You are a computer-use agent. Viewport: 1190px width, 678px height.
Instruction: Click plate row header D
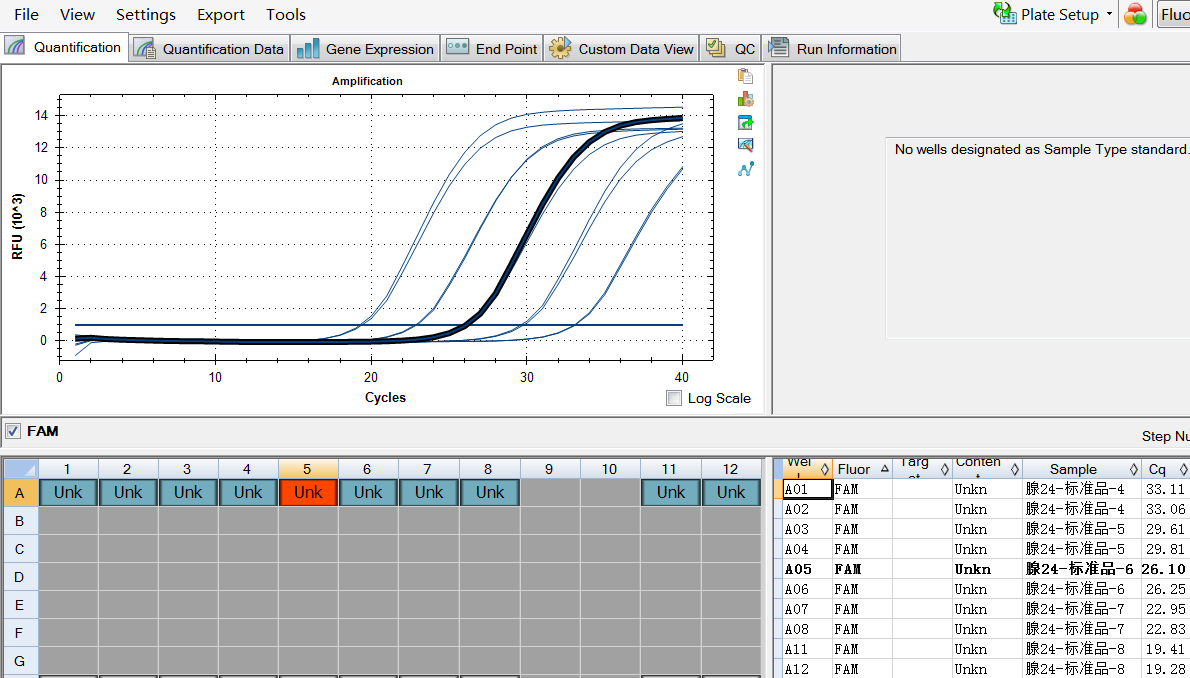tap(20, 577)
